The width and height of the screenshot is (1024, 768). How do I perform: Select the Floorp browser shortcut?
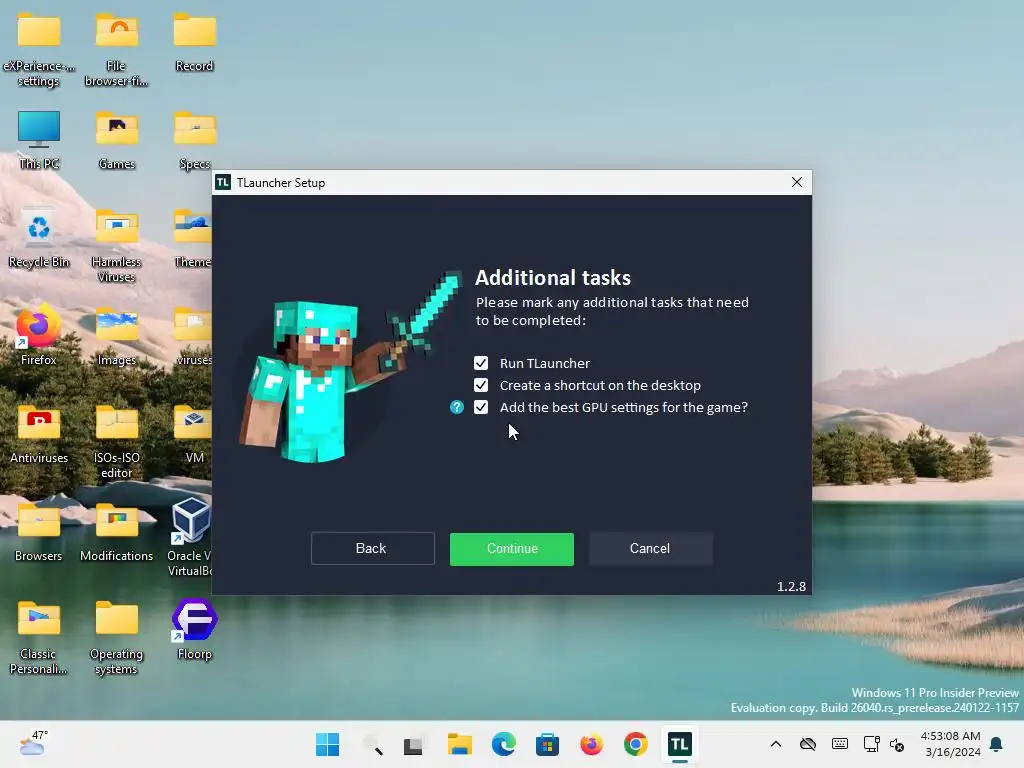tap(195, 629)
